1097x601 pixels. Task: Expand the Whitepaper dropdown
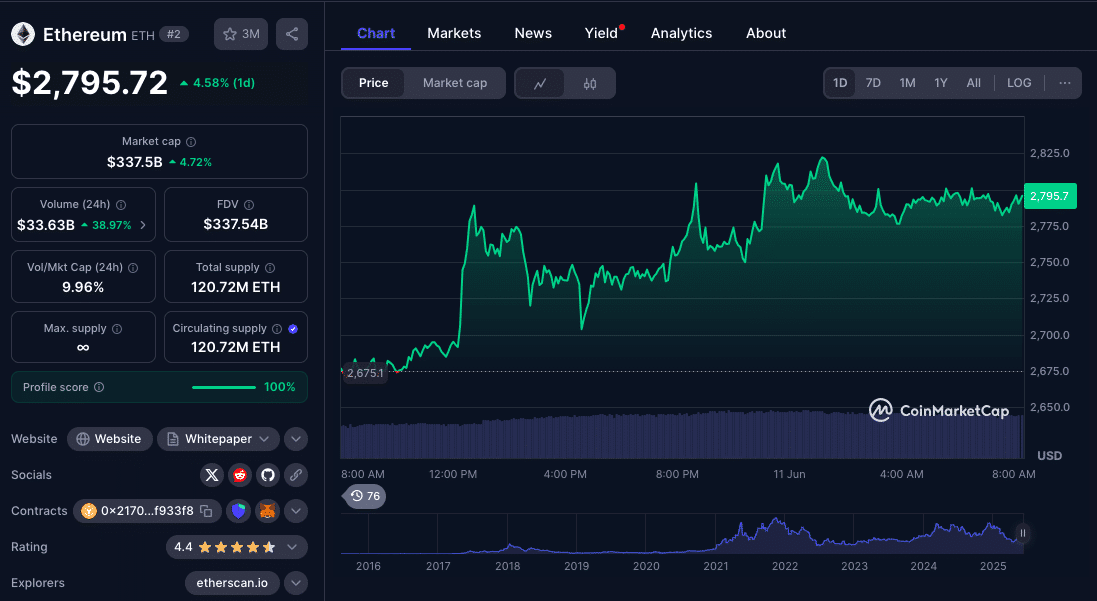[264, 439]
